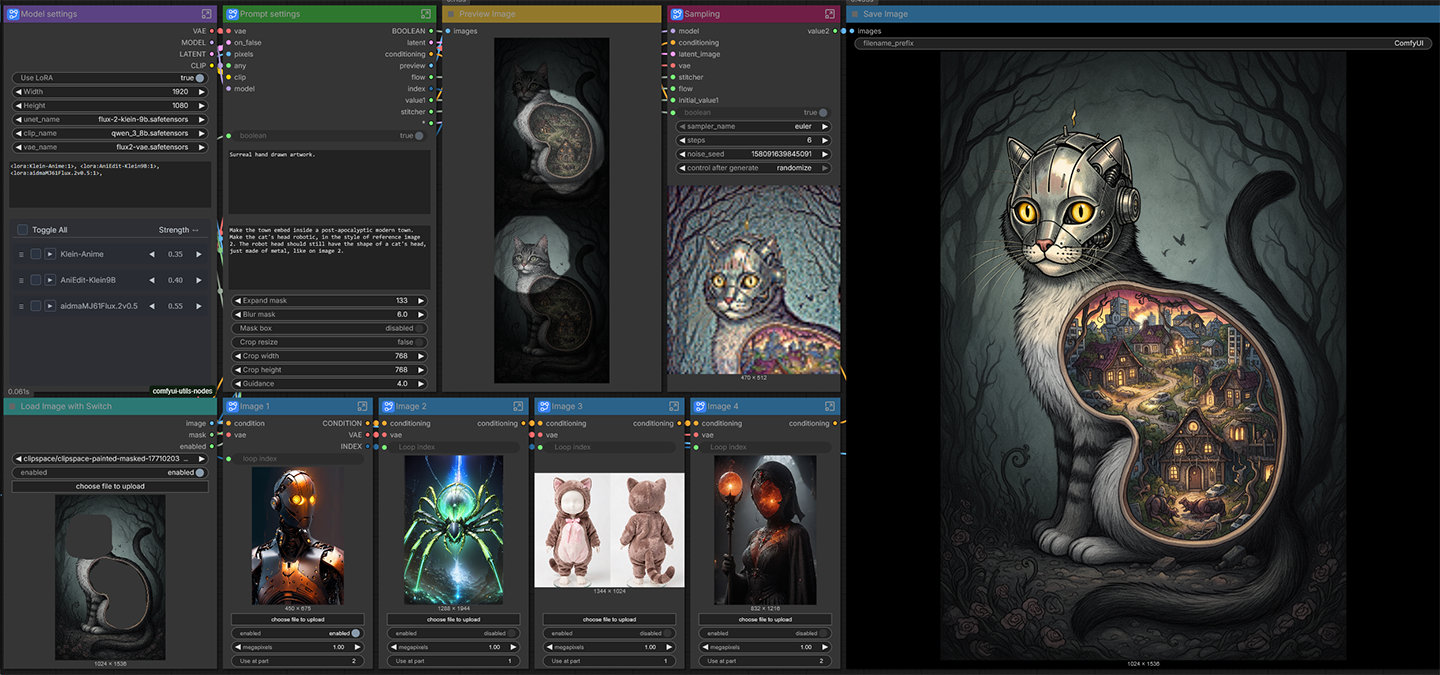Open control after generate dropdown
Viewport: 1440px width, 675px height.
753,168
